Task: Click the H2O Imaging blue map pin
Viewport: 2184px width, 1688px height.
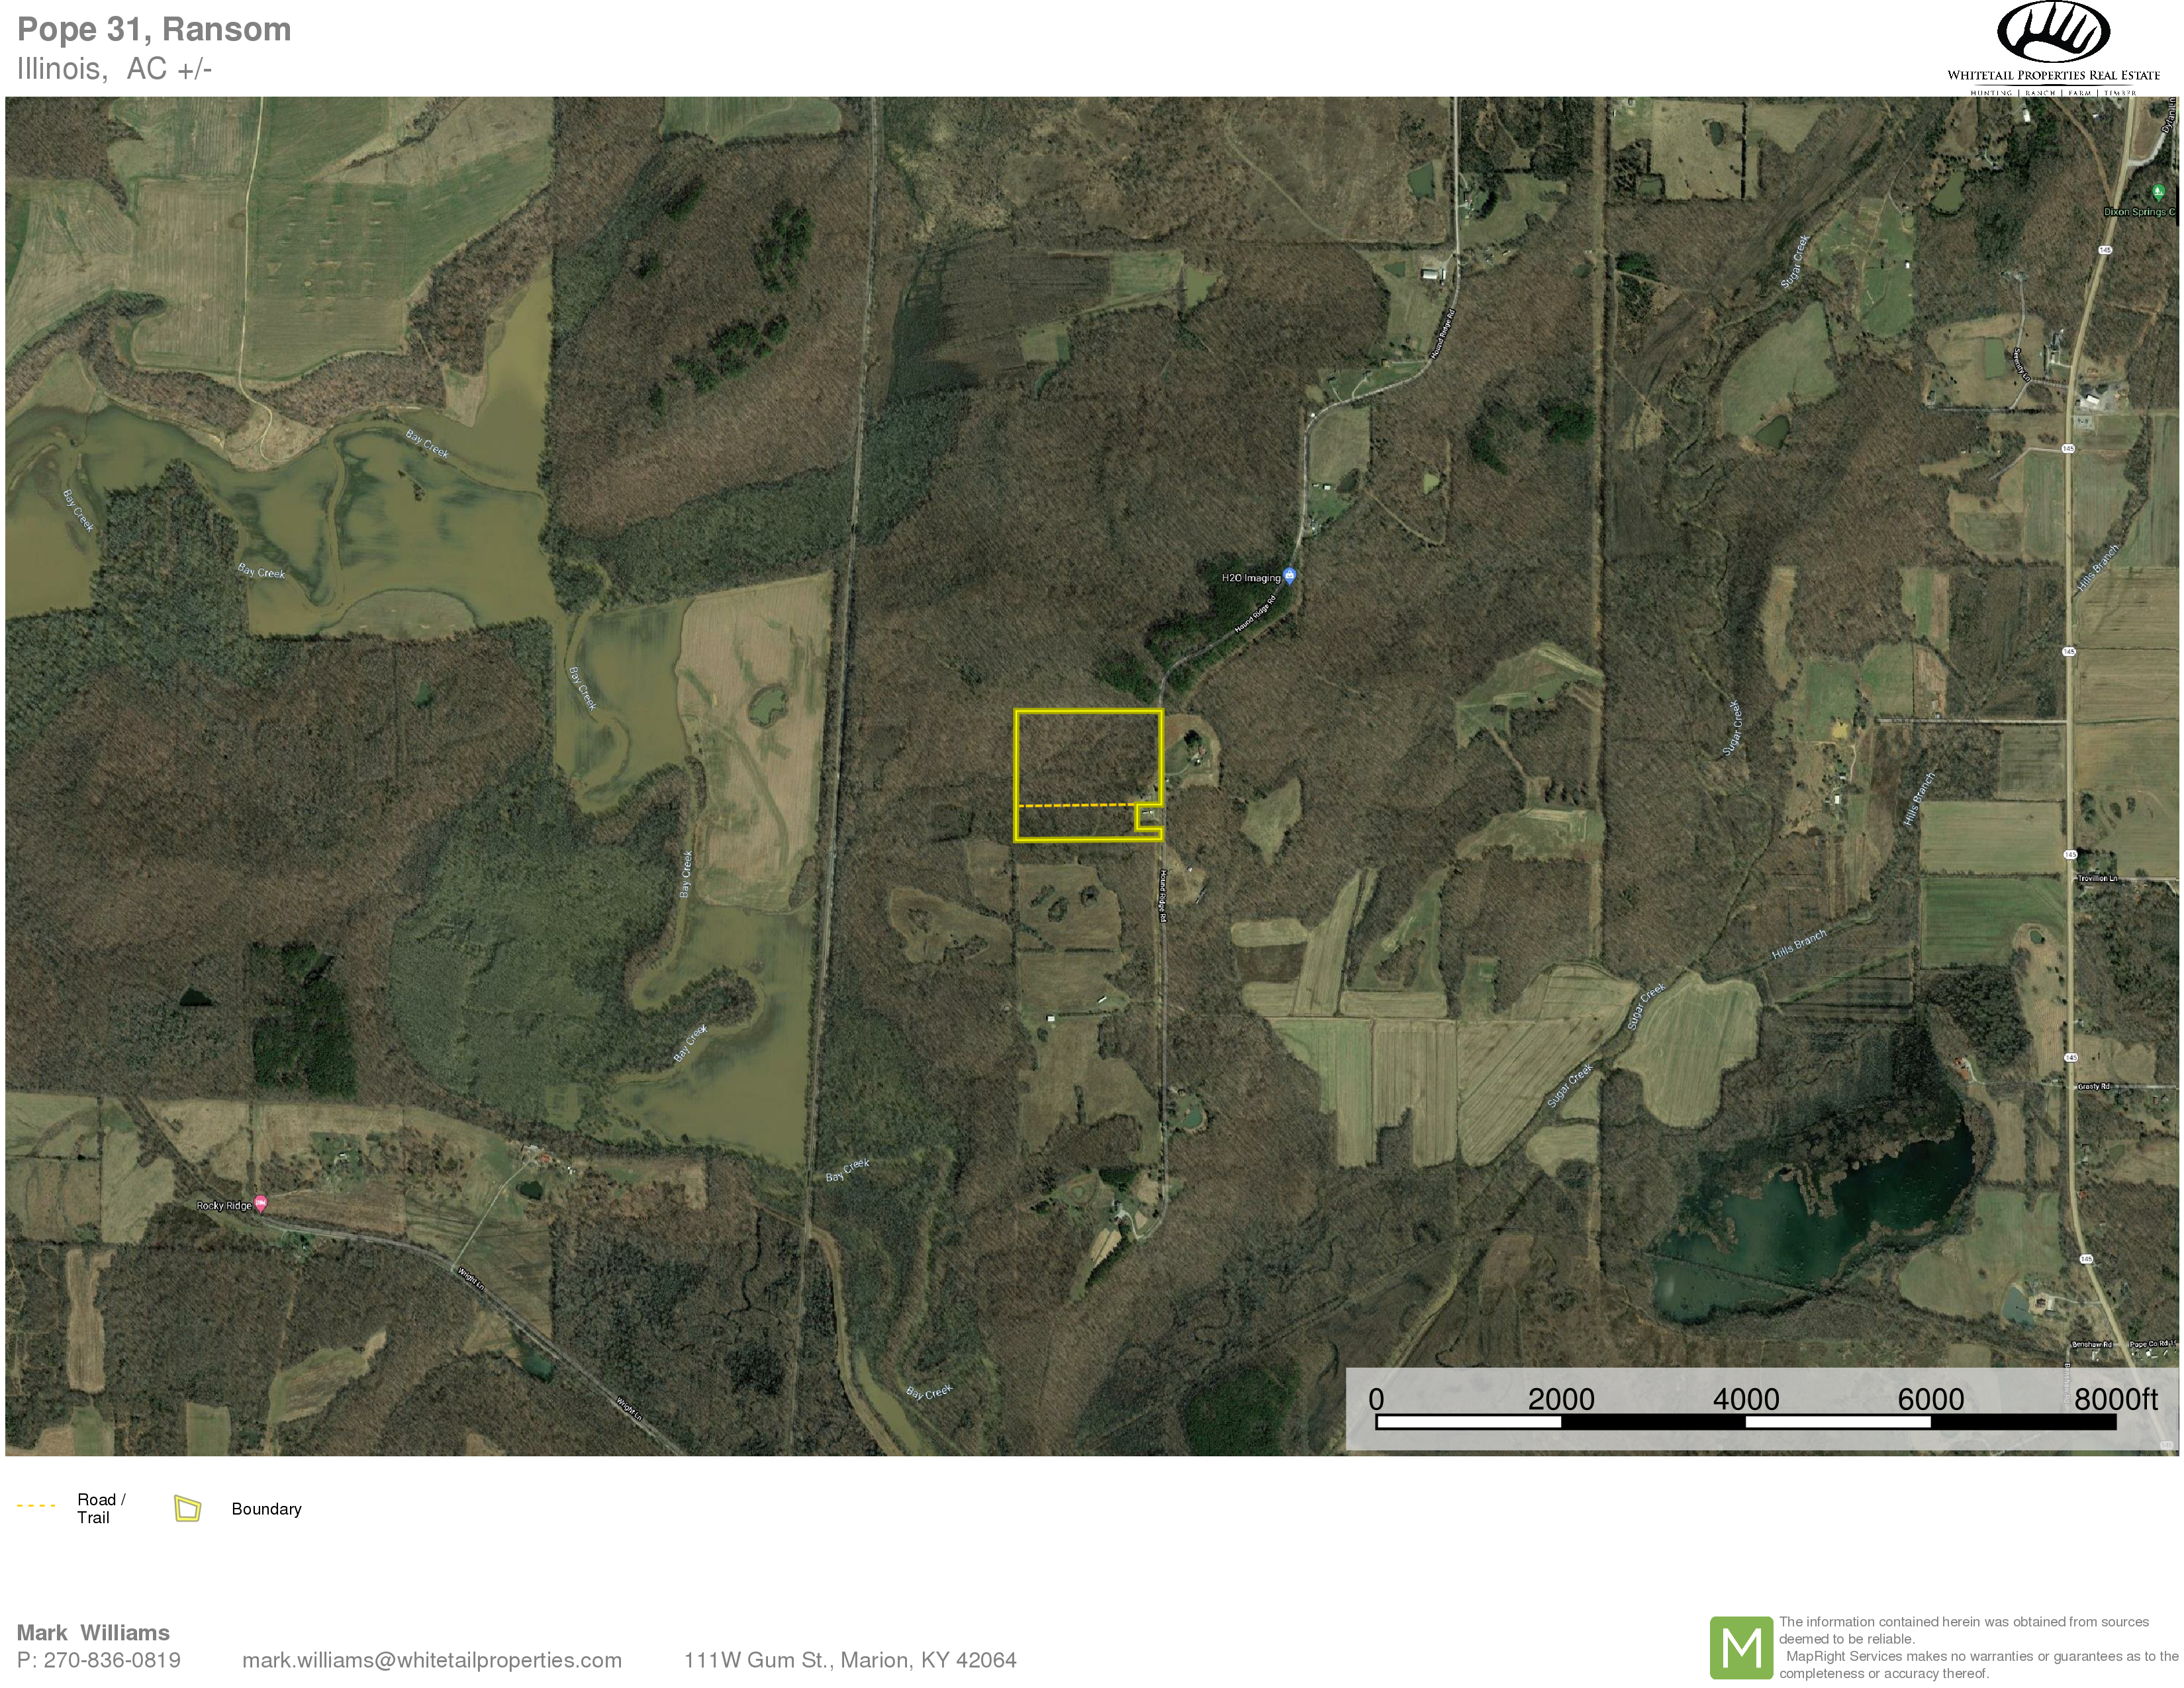Action: [x=1289, y=575]
